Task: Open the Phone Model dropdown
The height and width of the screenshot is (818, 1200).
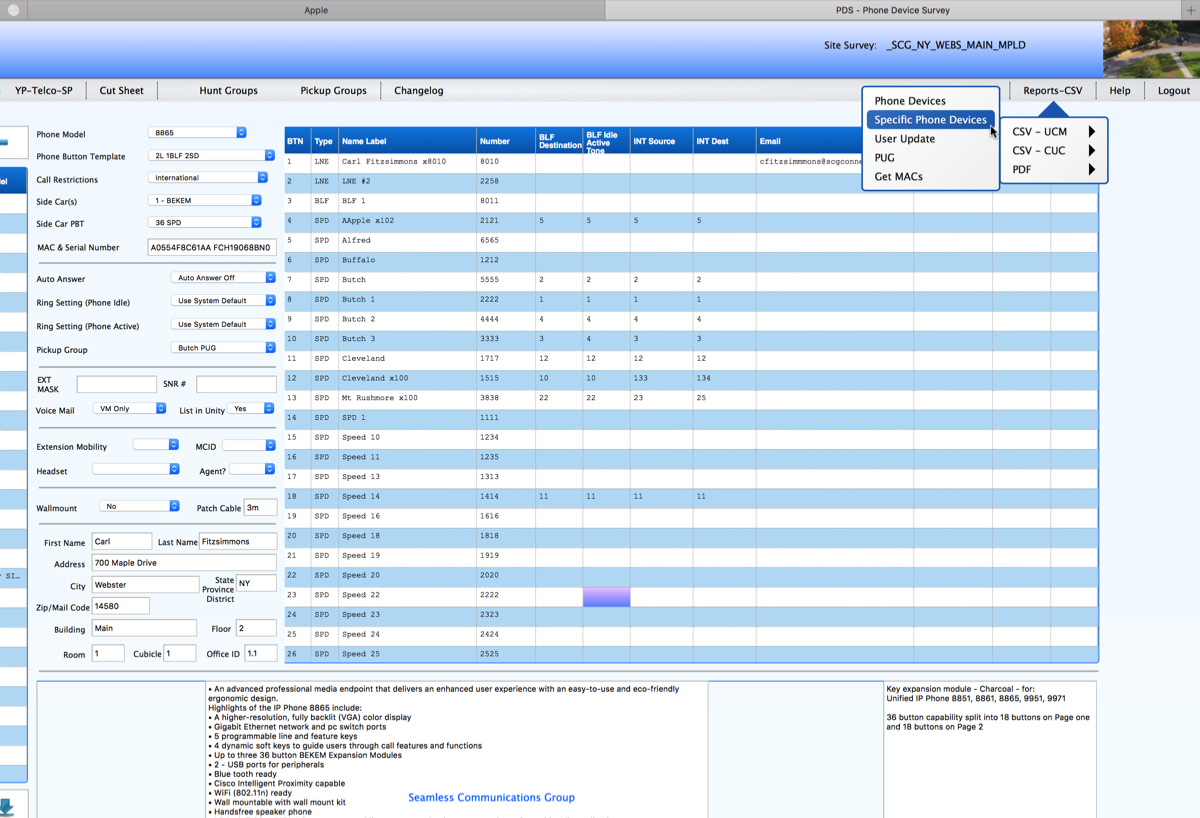Action: [197, 133]
